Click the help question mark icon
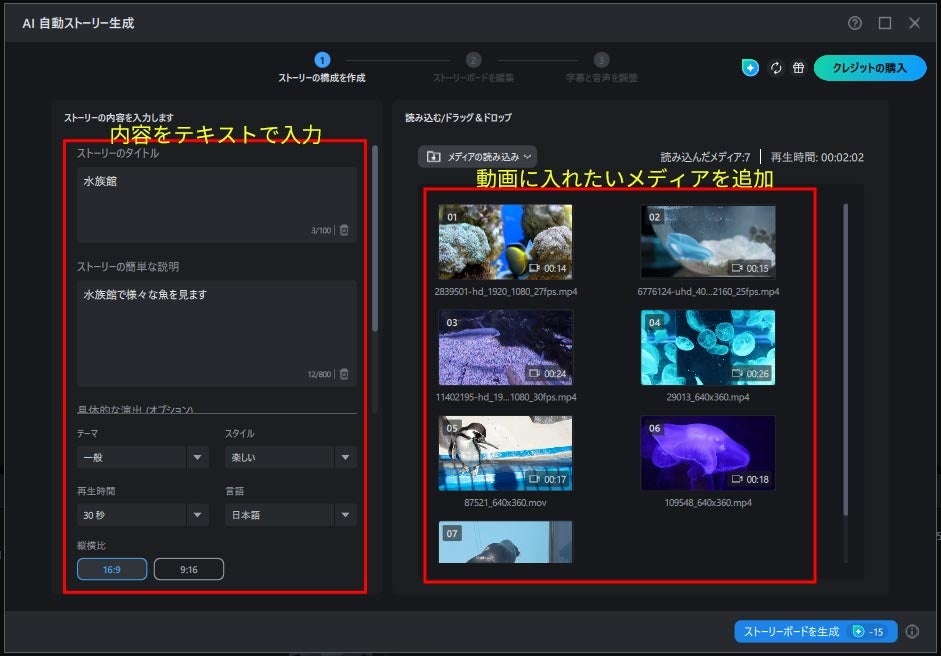941x656 pixels. tap(855, 23)
